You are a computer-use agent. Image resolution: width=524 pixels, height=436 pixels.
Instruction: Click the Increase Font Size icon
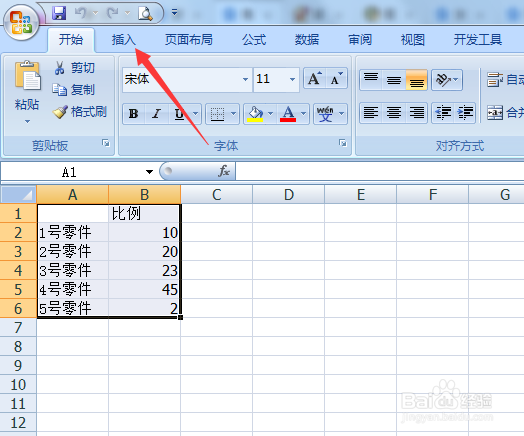(x=315, y=79)
